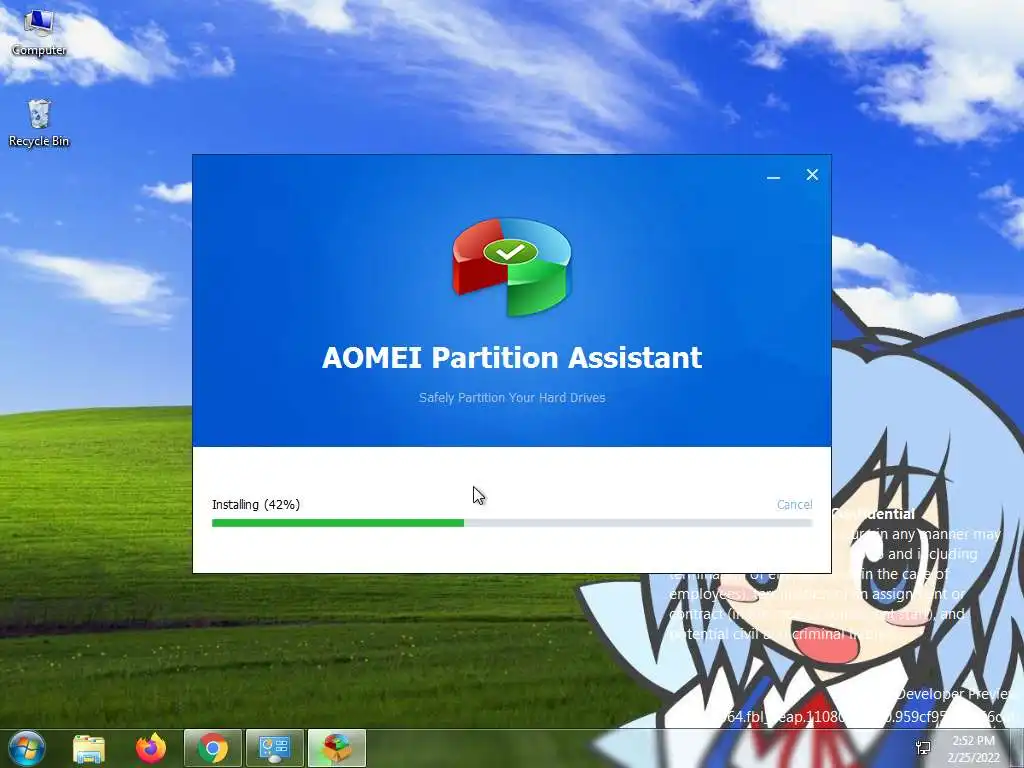Image resolution: width=1024 pixels, height=768 pixels.
Task: Open the Control Panel taskbar item
Action: point(274,748)
